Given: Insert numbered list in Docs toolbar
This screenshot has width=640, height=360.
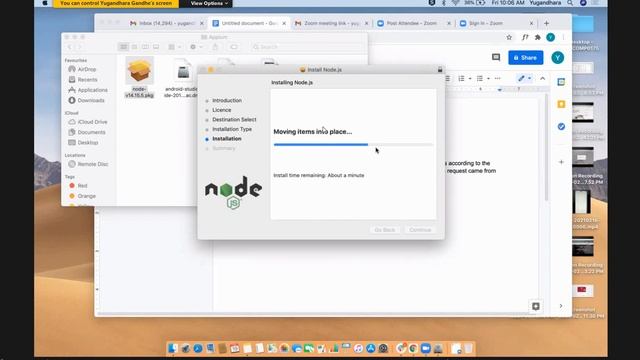Looking at the screenshot, I should coord(461,78).
